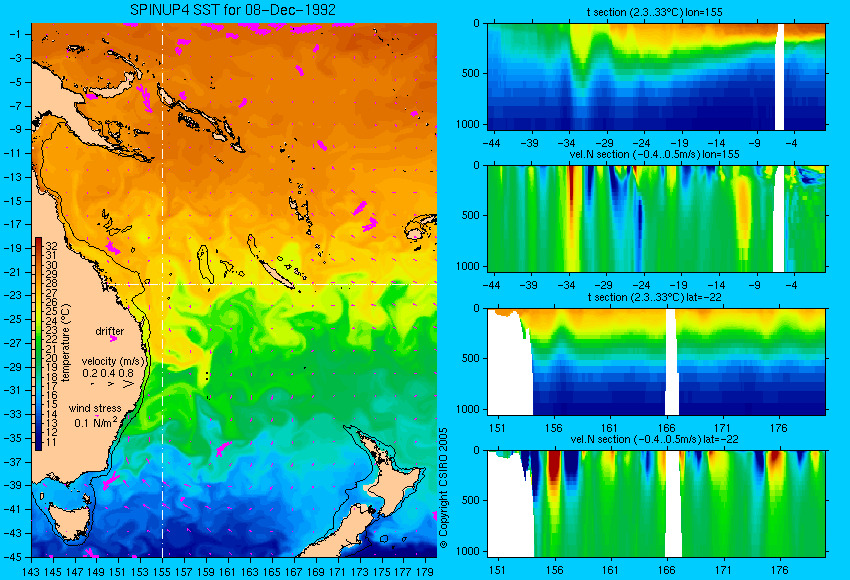Screen dimensions: 850x580
Task: Click the -45 latitude tick label on map
Action: (x=12, y=557)
